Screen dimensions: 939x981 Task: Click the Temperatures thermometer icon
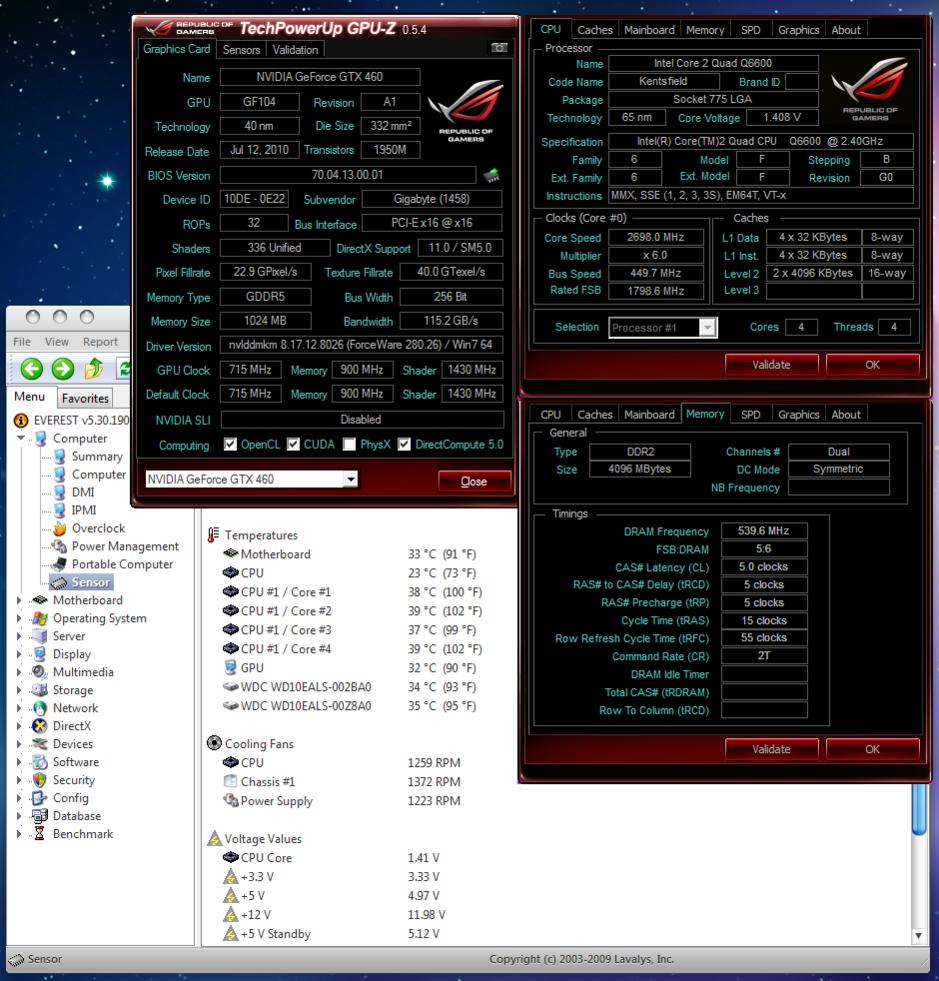pos(213,535)
